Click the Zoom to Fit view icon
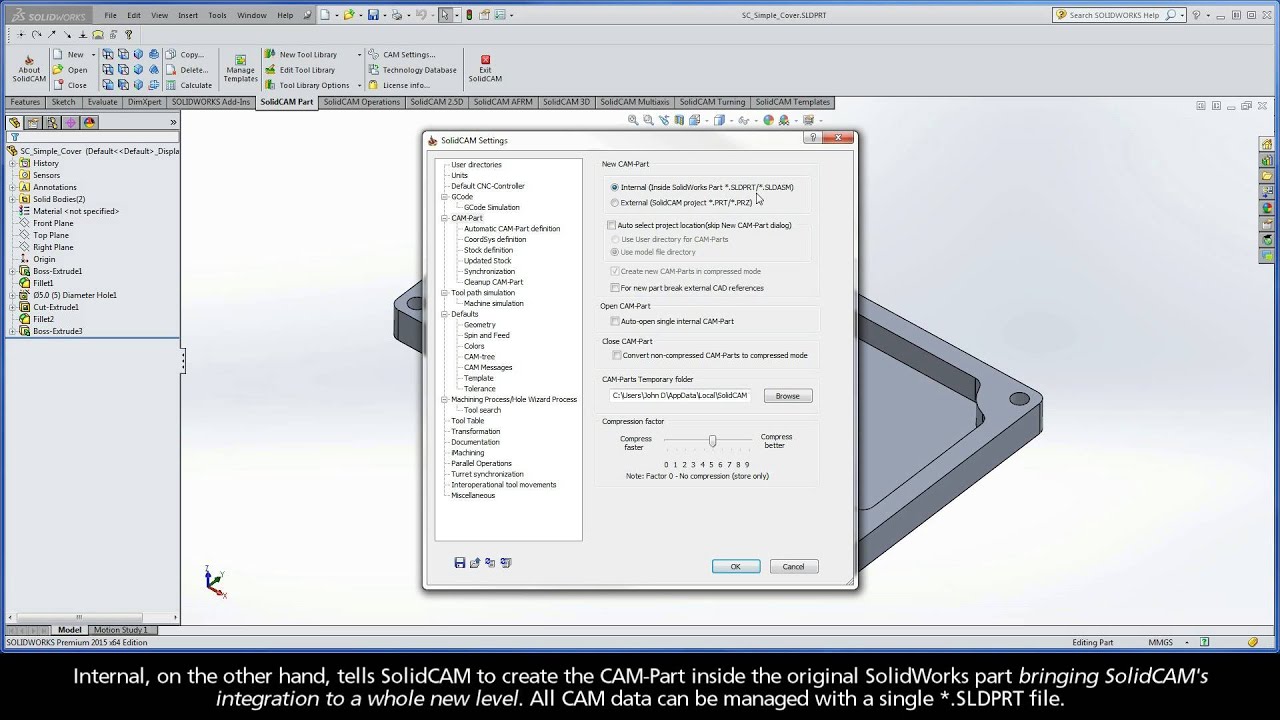The width and height of the screenshot is (1280, 720). point(633,120)
